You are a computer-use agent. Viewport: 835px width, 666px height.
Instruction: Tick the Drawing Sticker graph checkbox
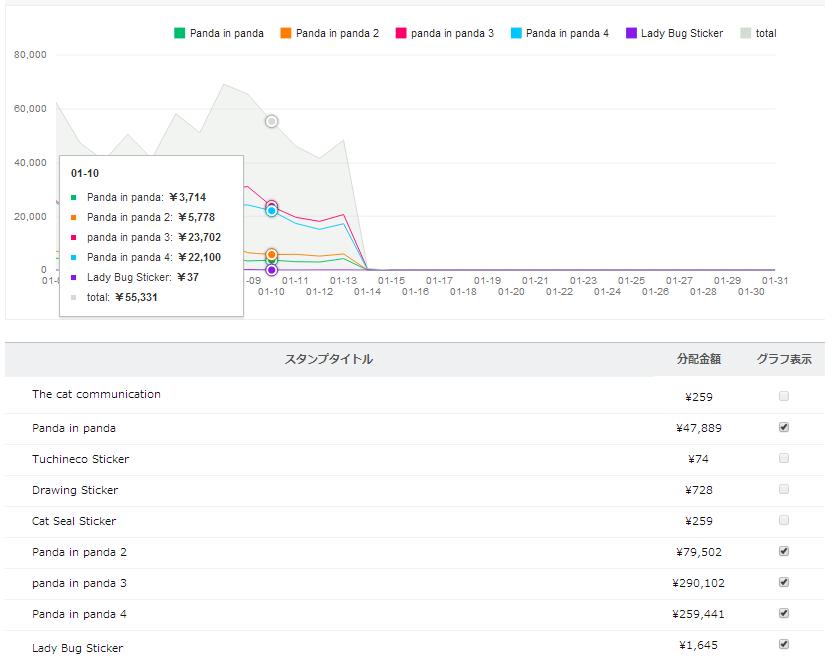pos(783,489)
